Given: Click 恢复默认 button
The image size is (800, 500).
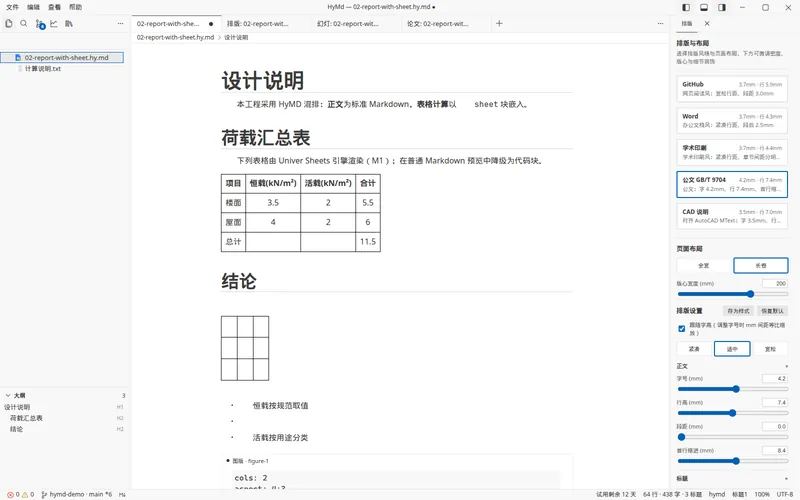Looking at the screenshot, I should [x=772, y=311].
